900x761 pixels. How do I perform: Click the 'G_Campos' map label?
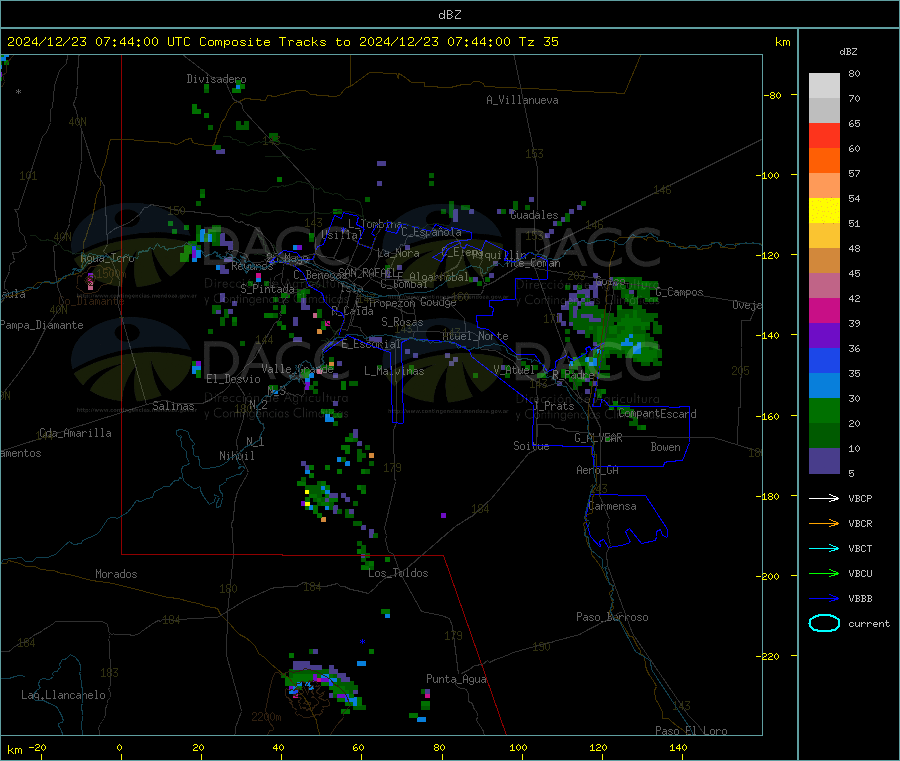tap(680, 292)
